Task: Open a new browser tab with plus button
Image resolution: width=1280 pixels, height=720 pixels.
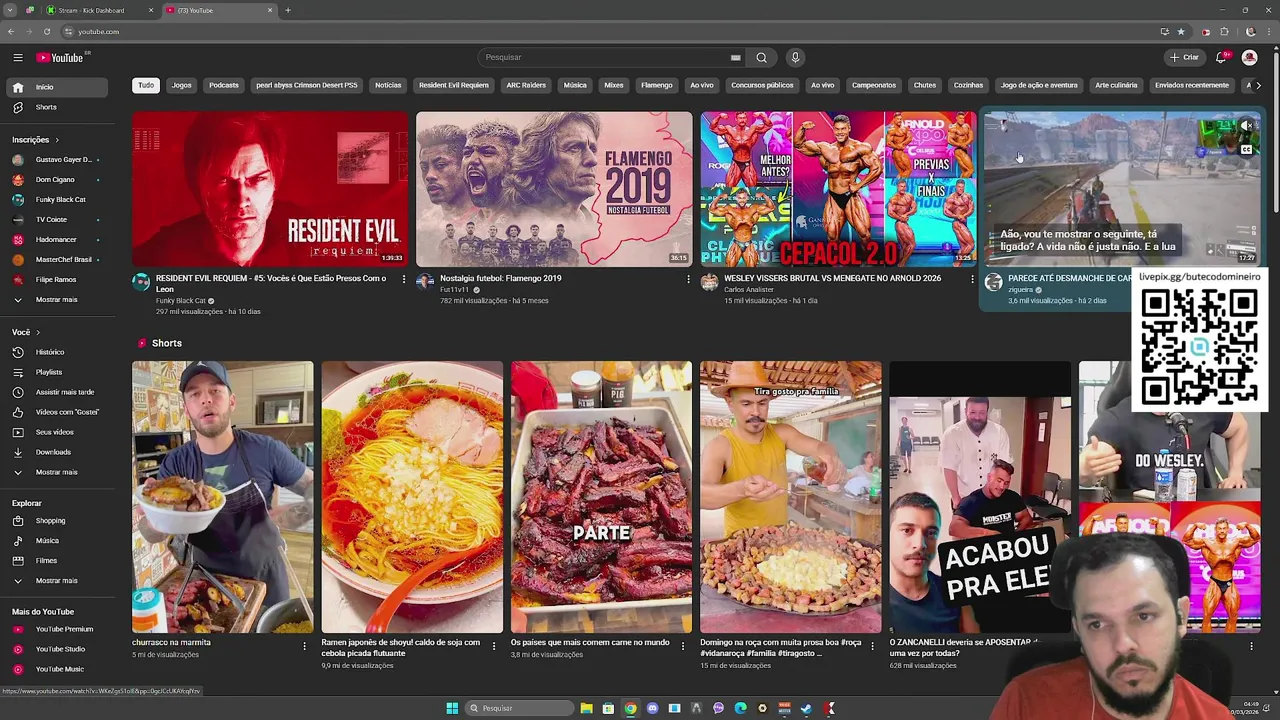Action: (x=288, y=10)
